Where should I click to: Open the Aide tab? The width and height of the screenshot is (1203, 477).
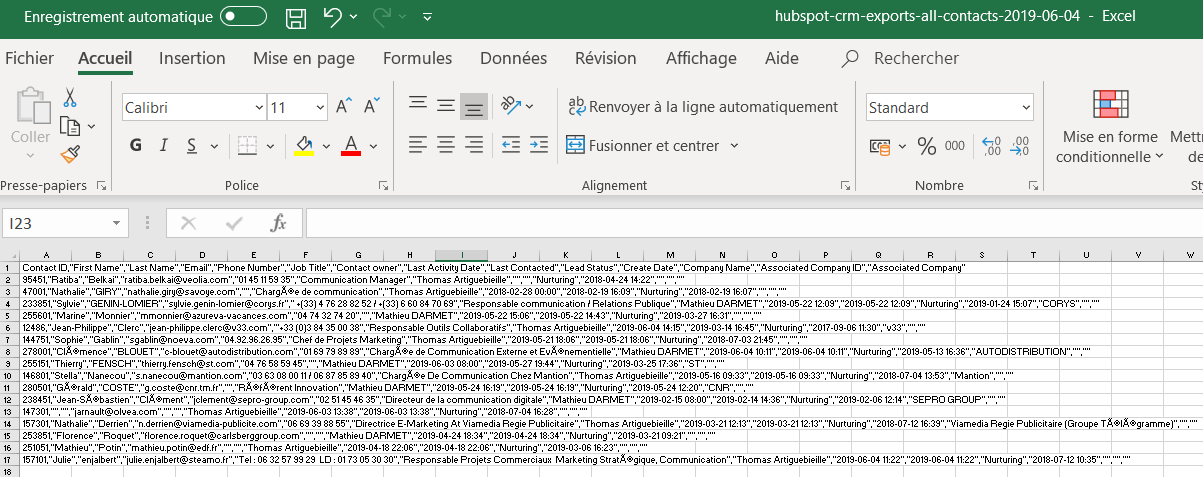(x=782, y=59)
